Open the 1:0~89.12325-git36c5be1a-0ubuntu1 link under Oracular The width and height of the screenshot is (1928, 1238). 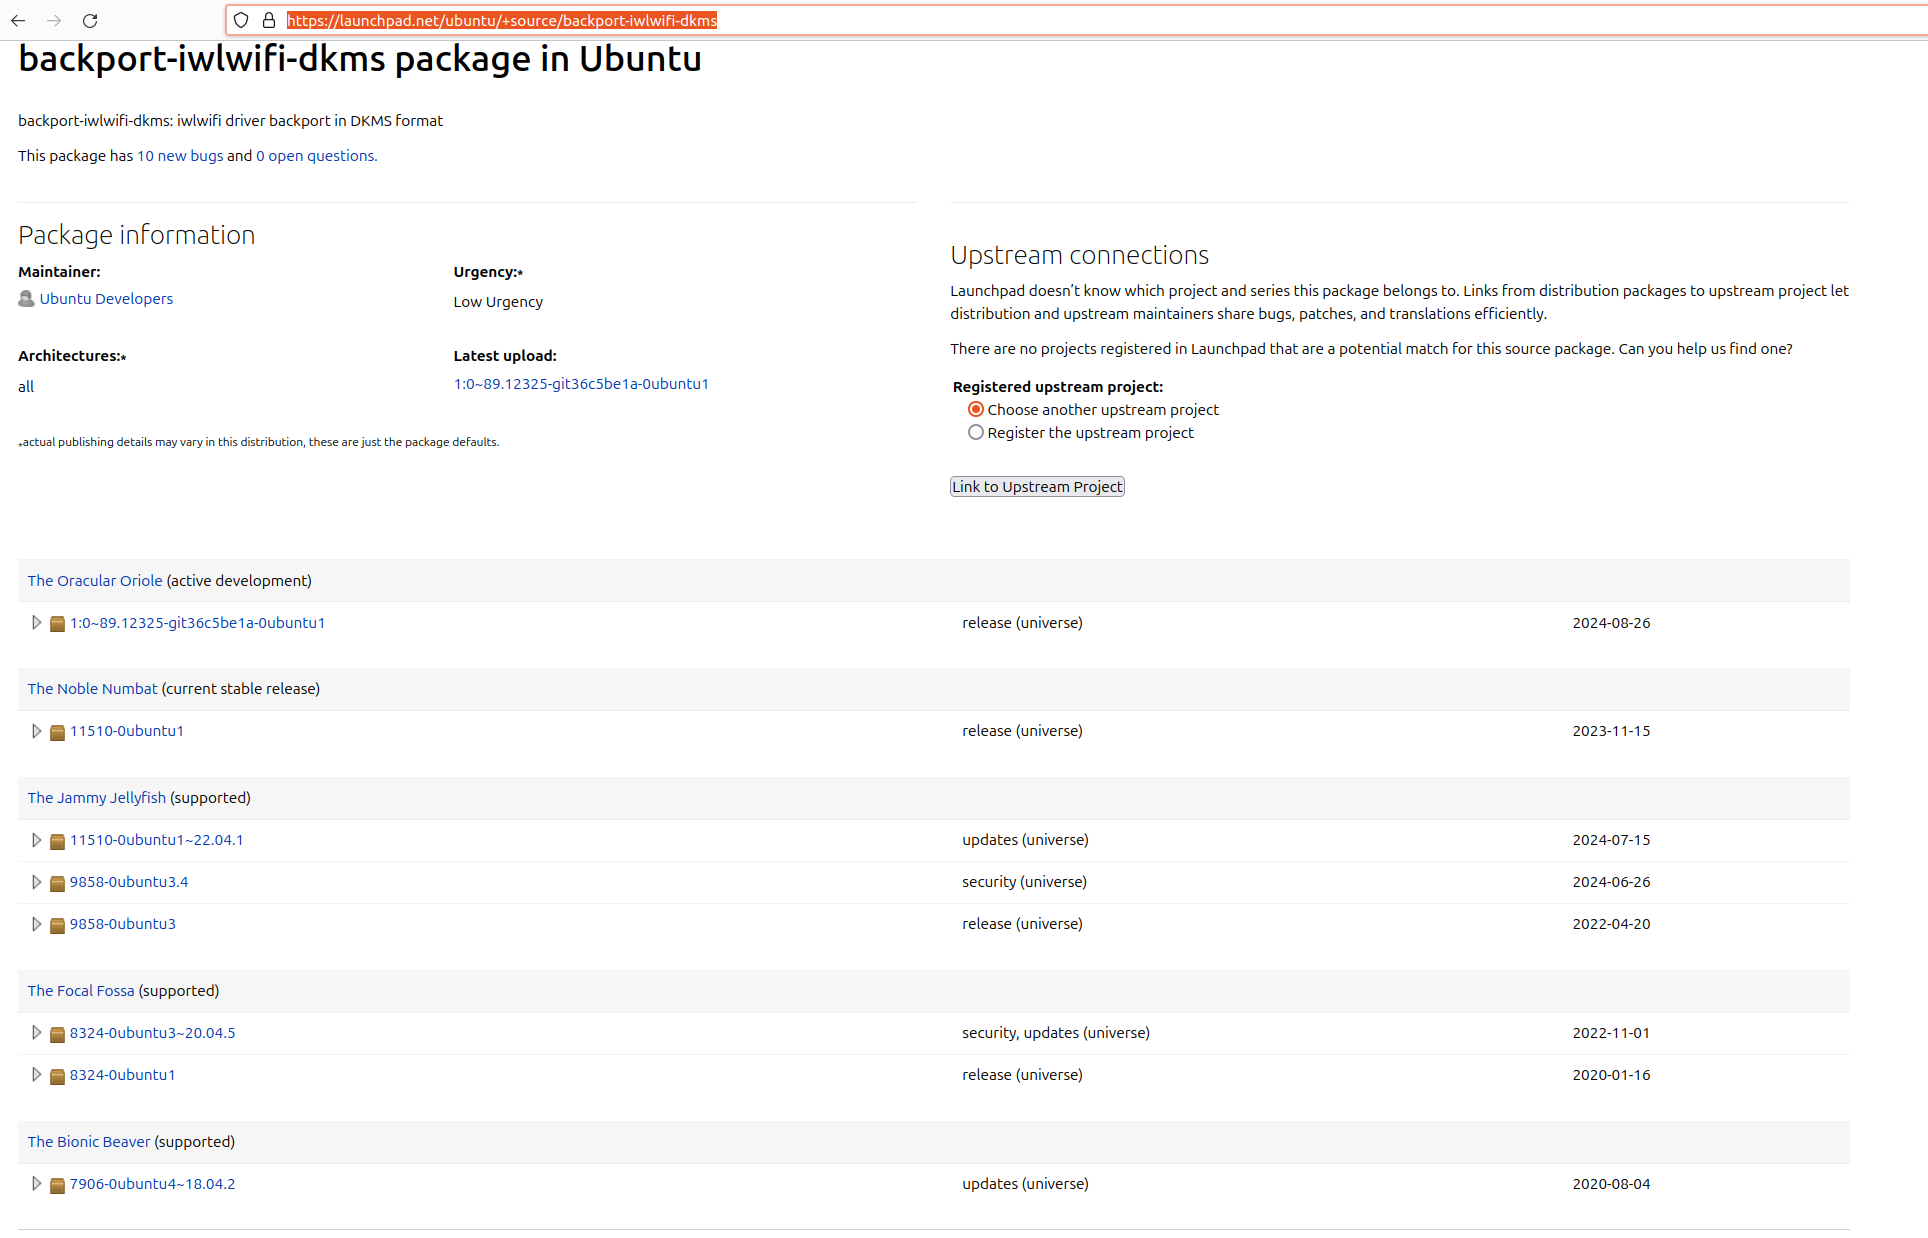click(197, 623)
